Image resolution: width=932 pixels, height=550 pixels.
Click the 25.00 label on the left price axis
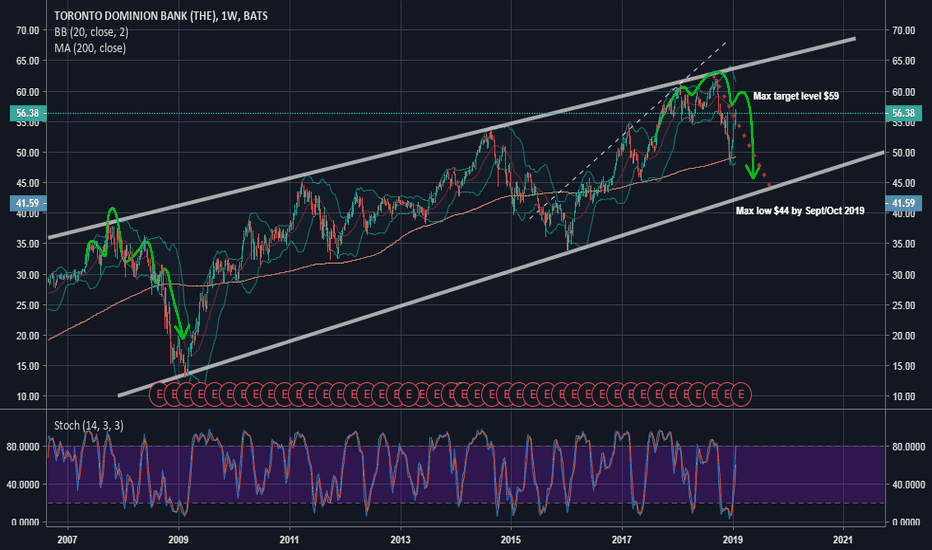point(27,305)
